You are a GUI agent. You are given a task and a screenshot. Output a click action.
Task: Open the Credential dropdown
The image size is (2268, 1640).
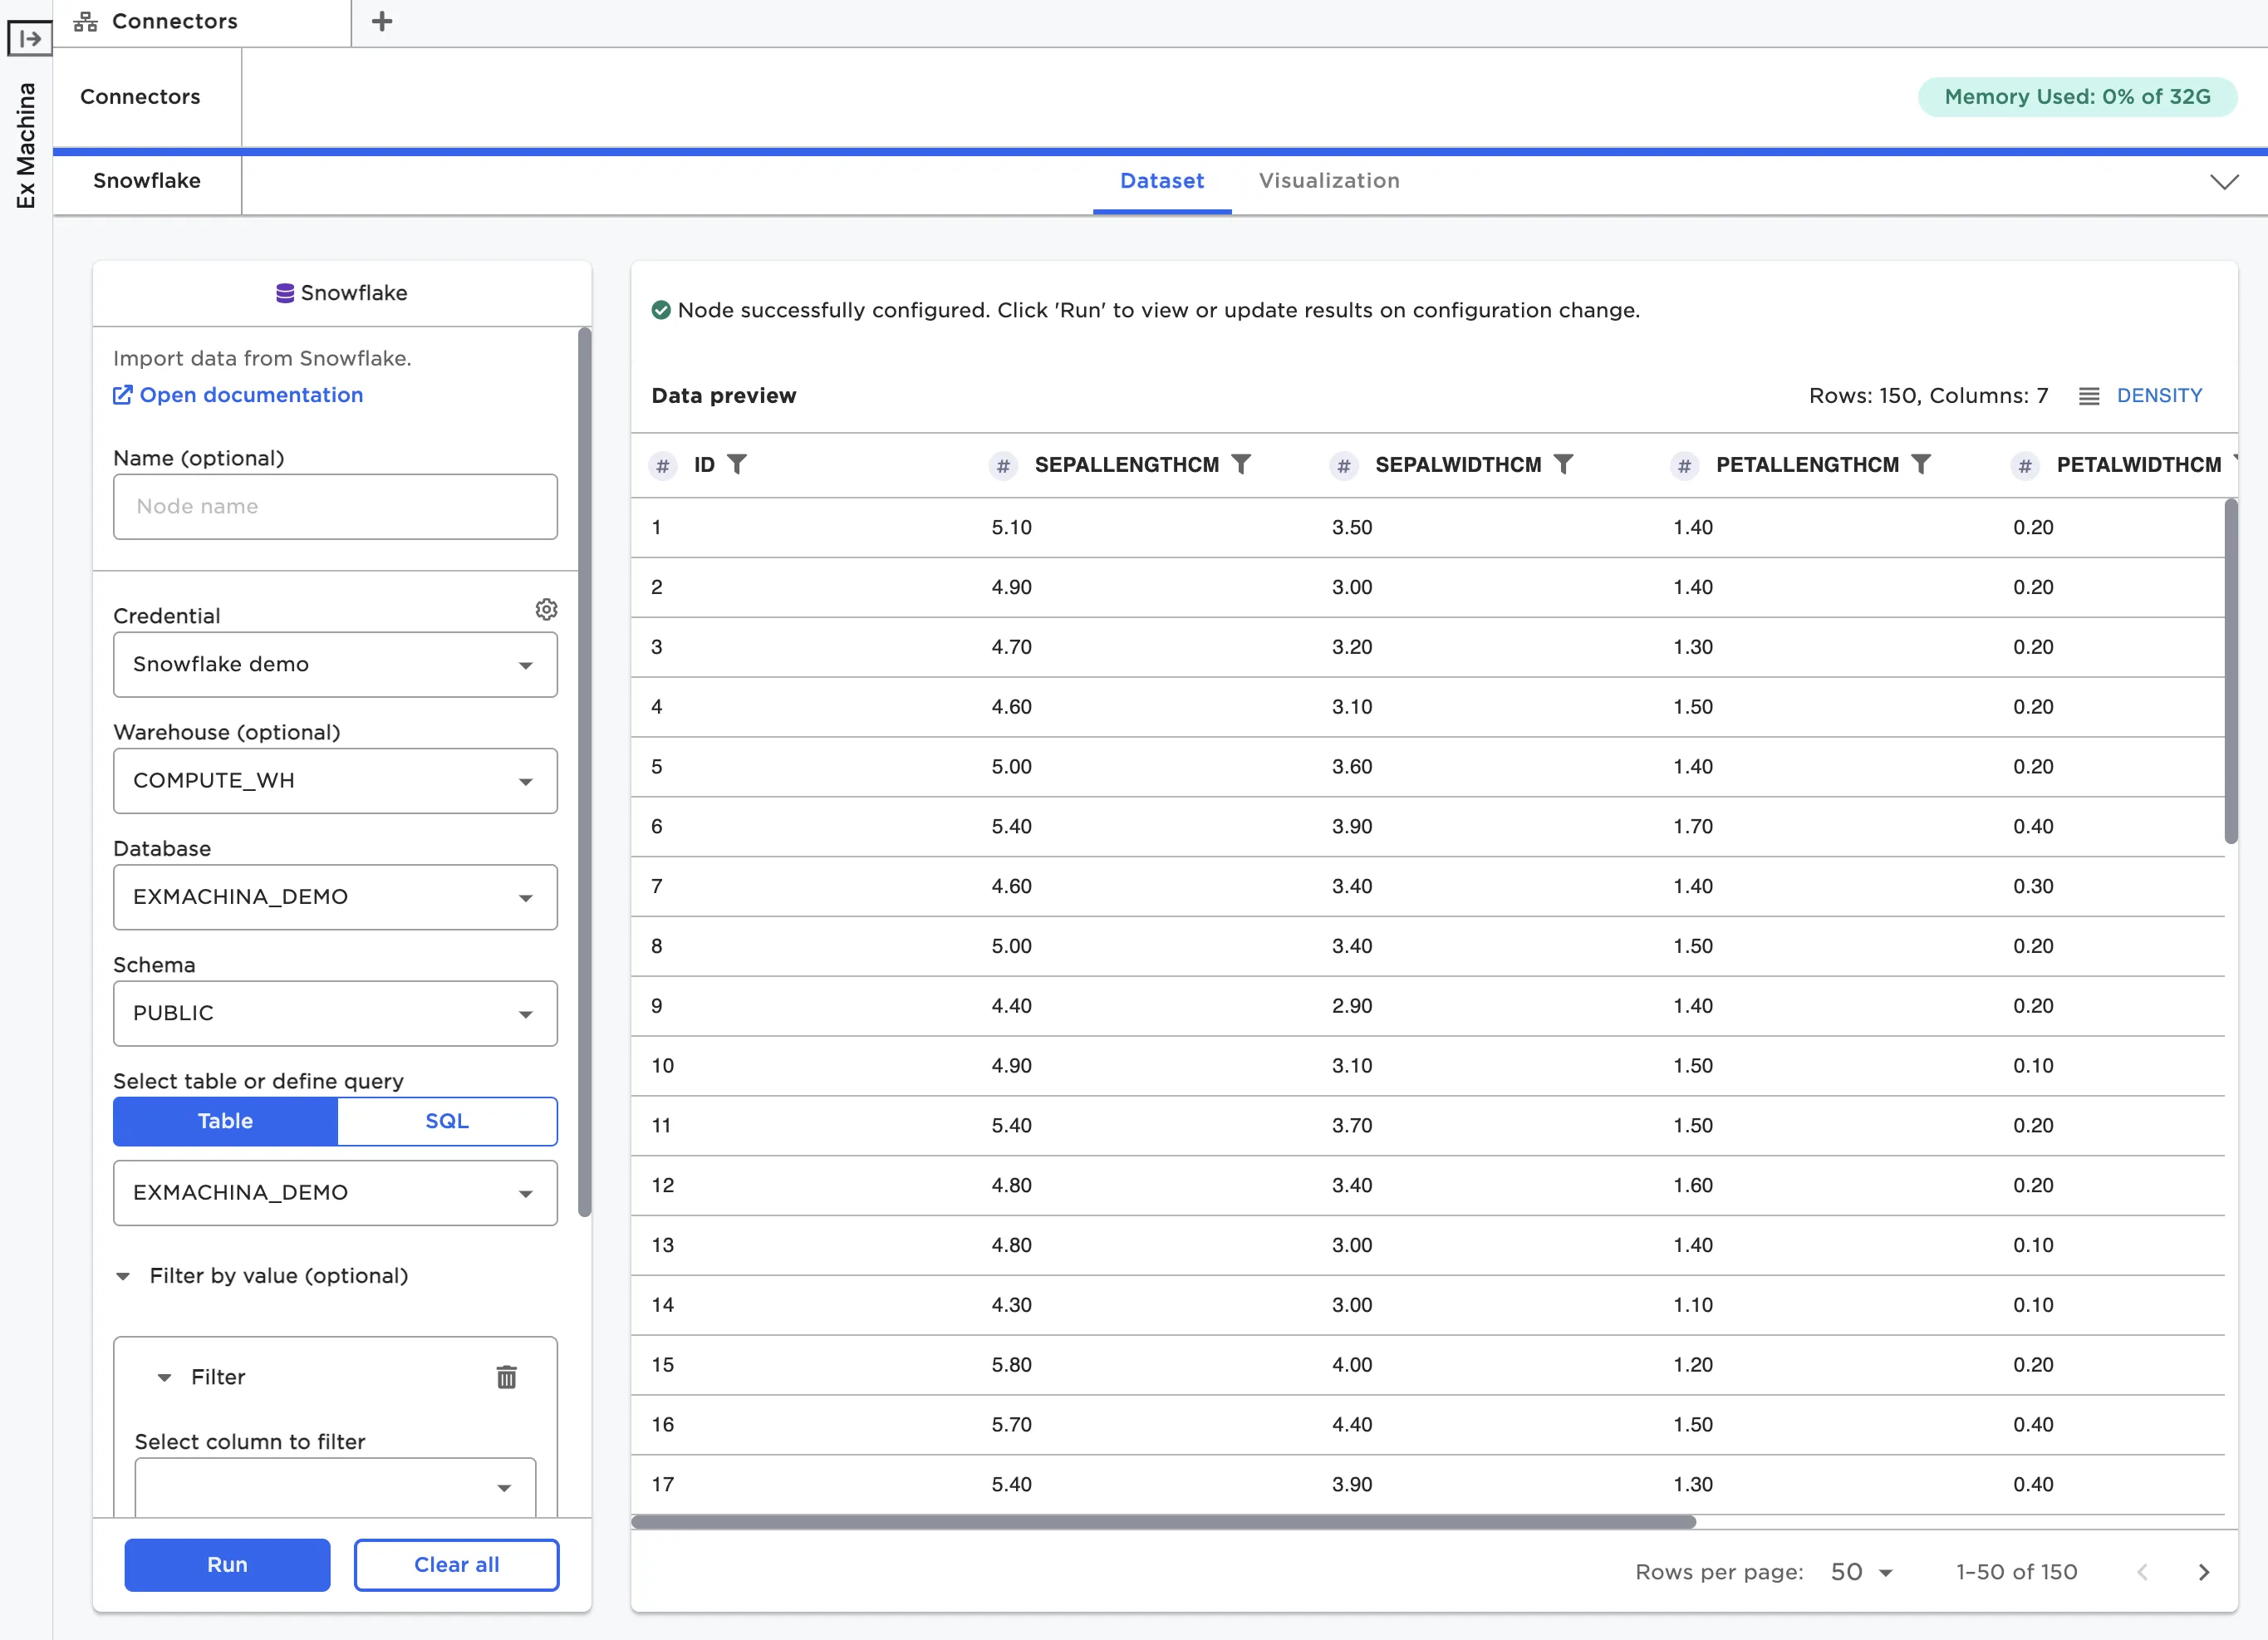pyautogui.click(x=335, y=664)
